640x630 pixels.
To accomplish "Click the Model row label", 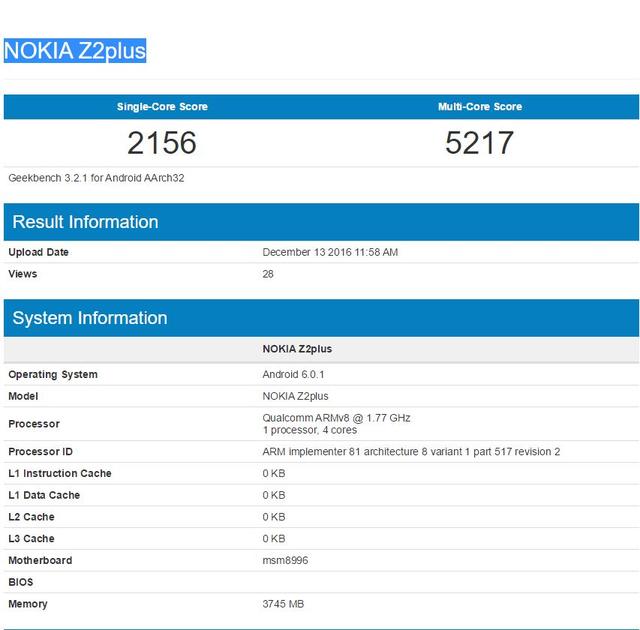I will [23, 396].
